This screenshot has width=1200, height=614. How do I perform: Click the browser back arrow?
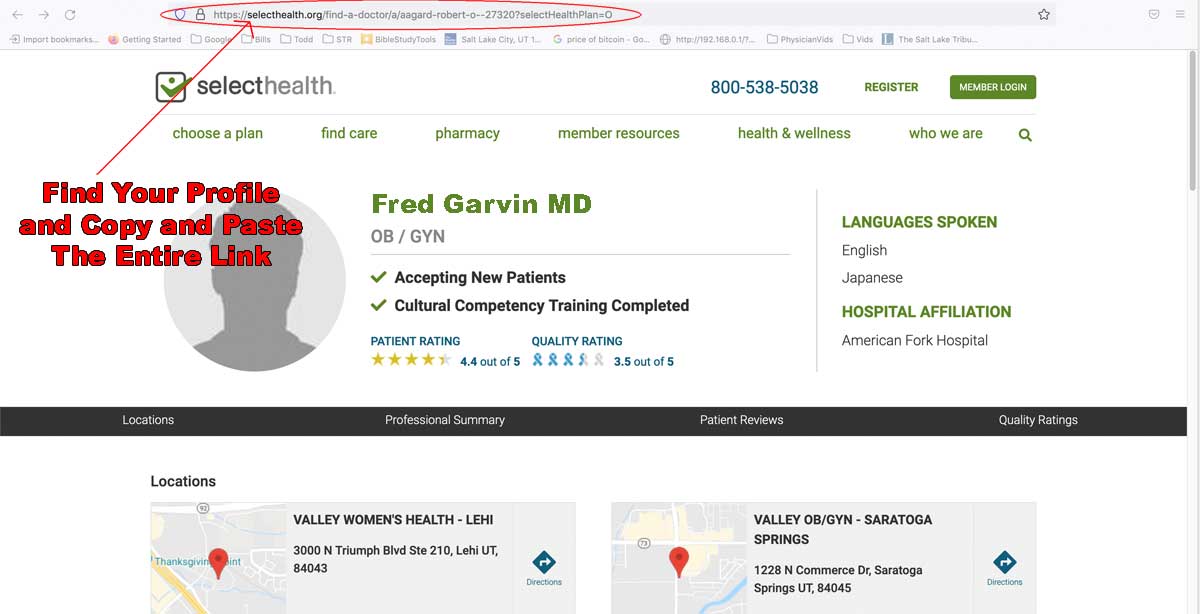[x=18, y=15]
